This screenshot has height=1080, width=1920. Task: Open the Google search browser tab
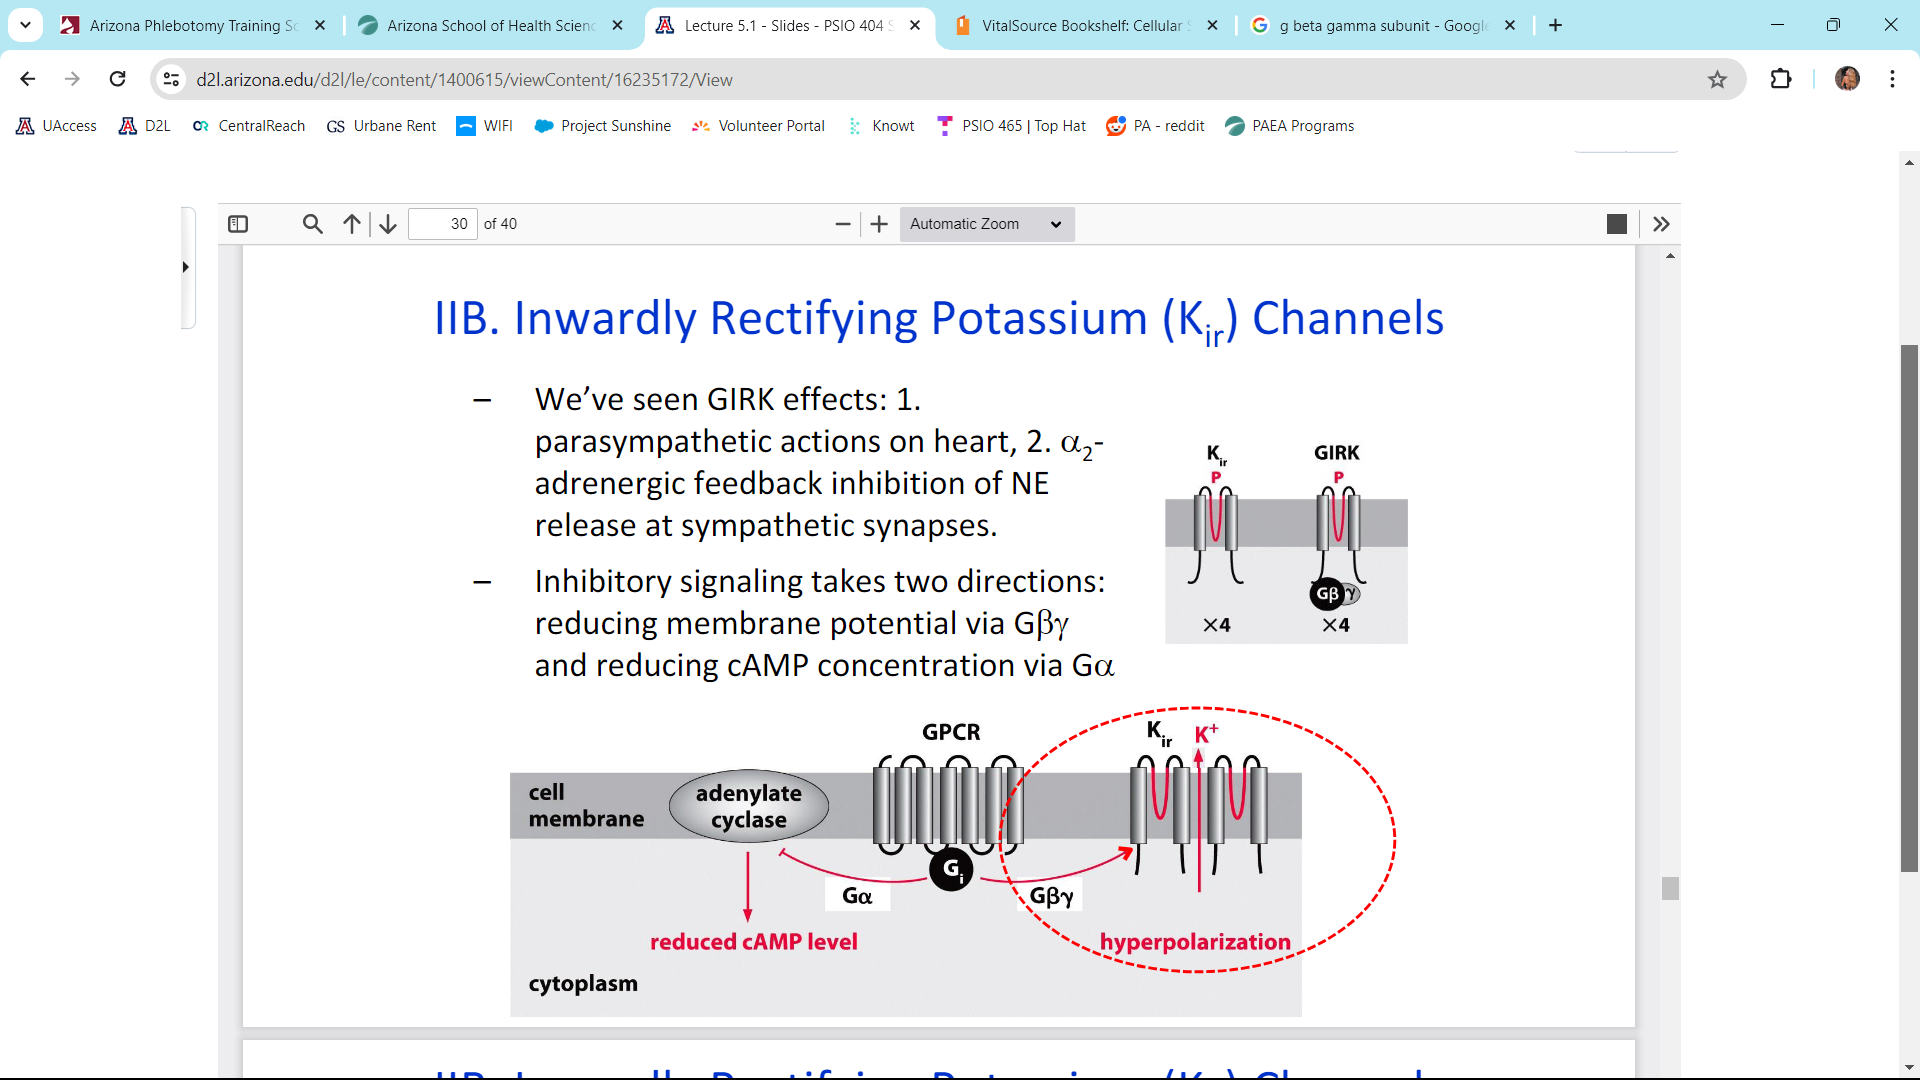(x=1371, y=25)
